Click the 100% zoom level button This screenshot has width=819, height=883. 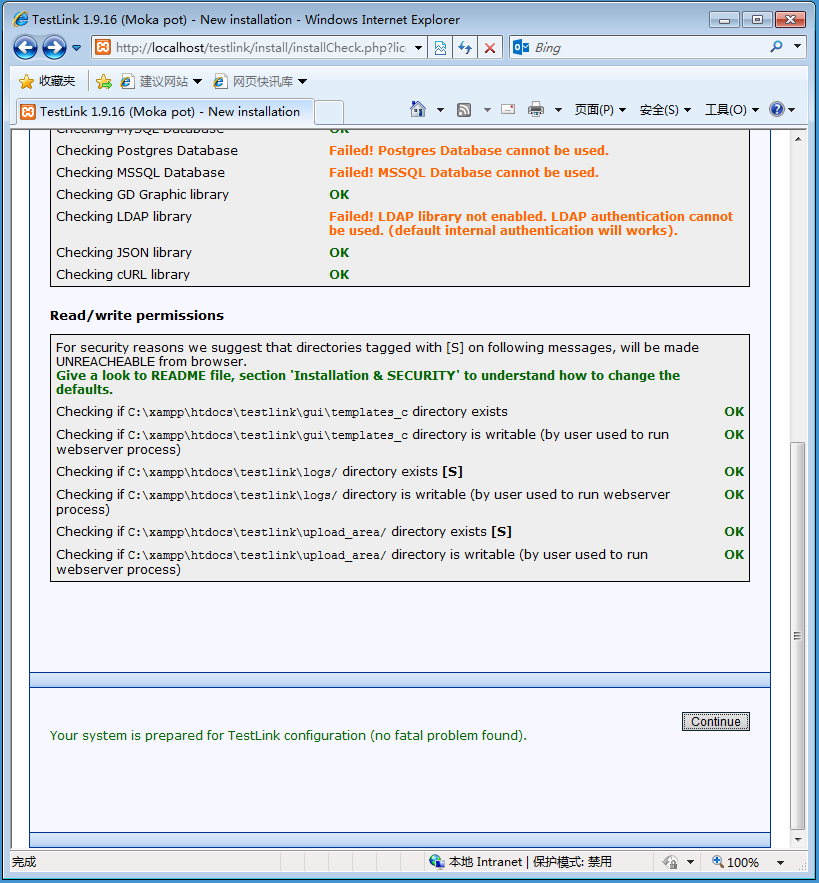736,862
